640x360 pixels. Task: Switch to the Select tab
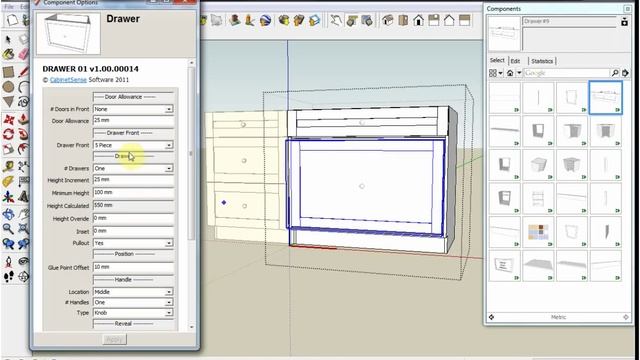[497, 60]
